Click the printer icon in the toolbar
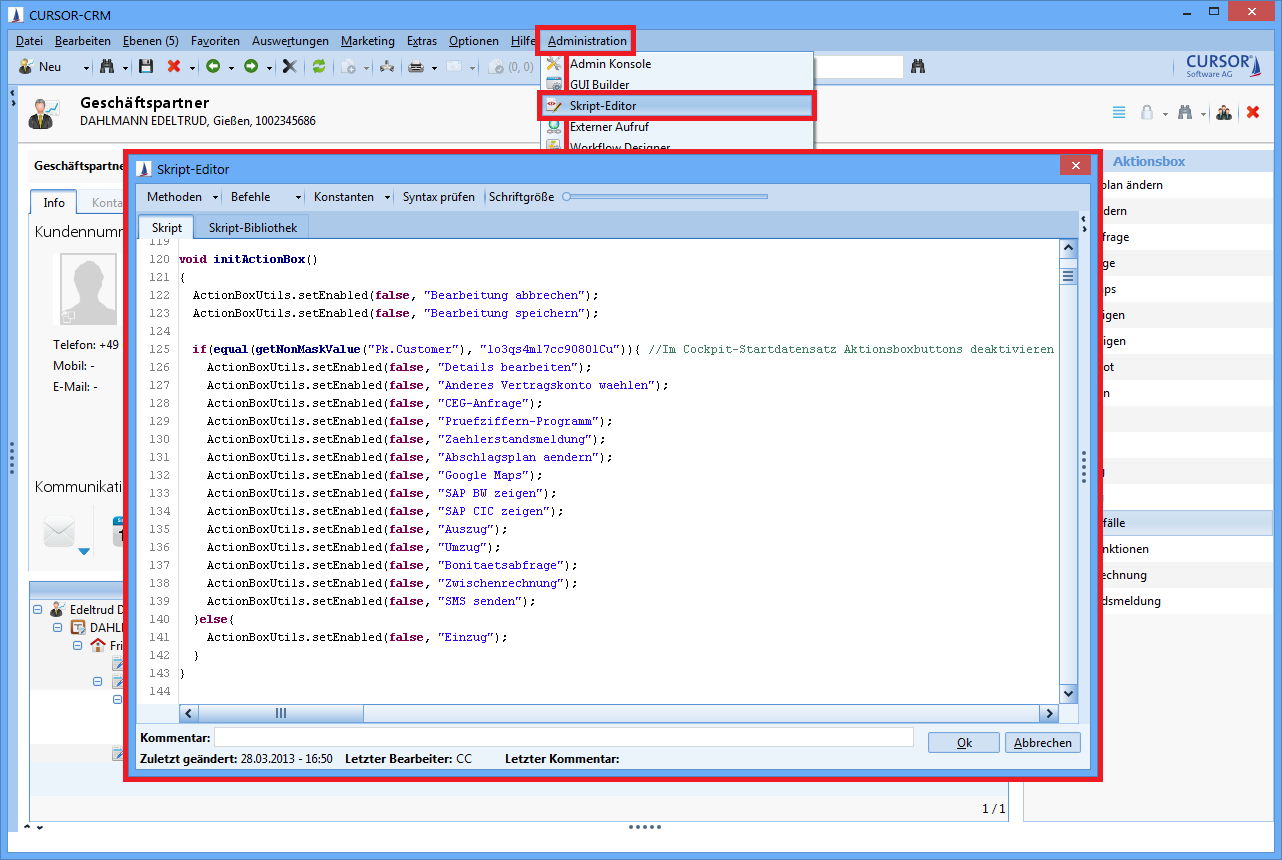 (x=415, y=67)
